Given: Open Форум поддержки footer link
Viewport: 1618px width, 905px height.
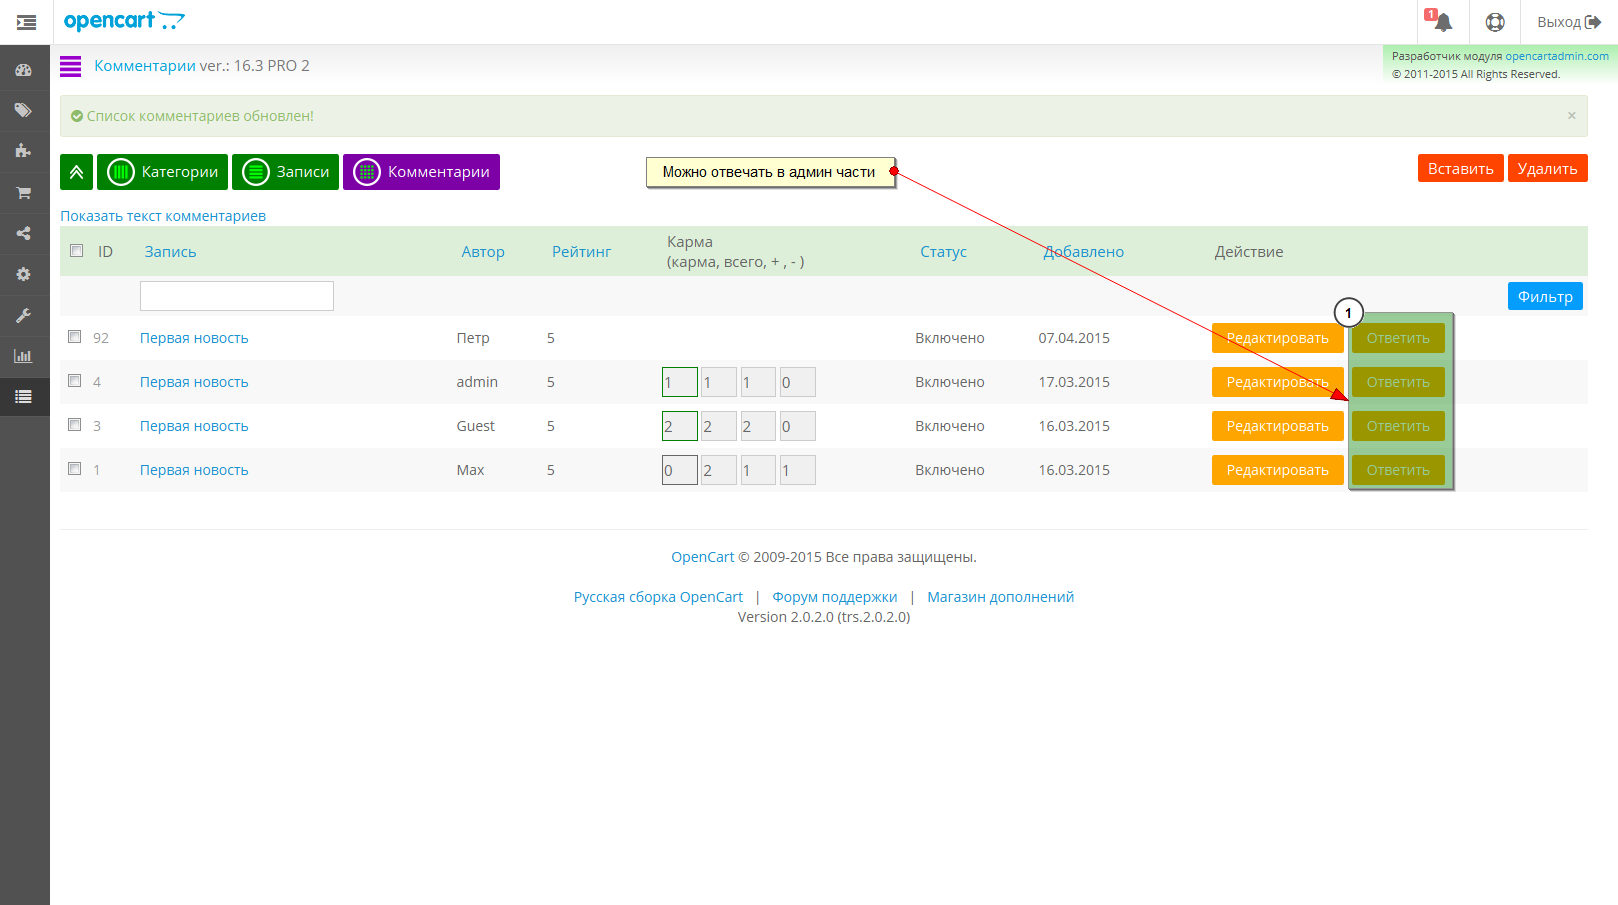Looking at the screenshot, I should click(835, 597).
